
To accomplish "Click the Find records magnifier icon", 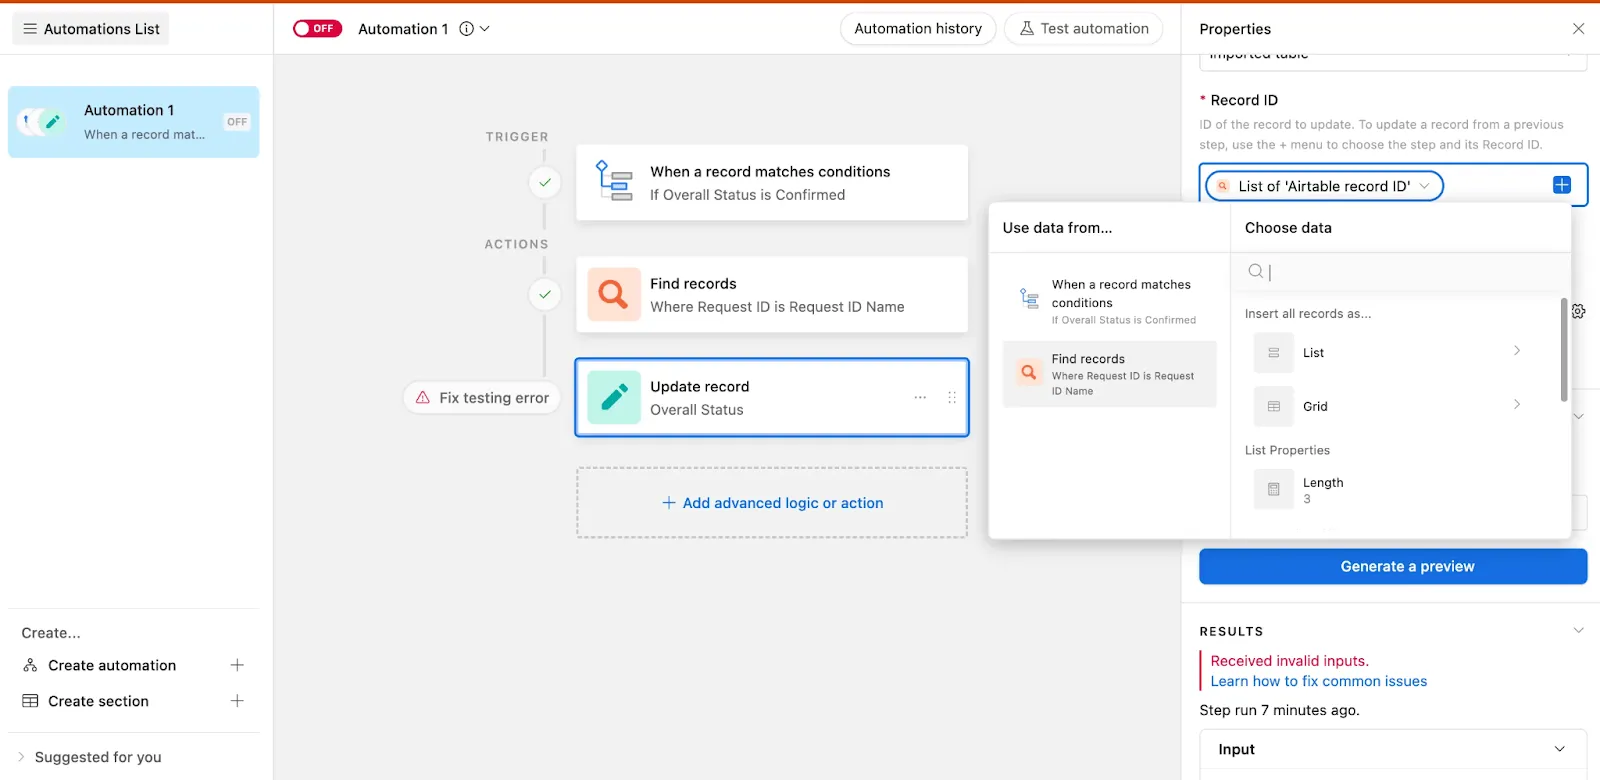I will point(614,294).
